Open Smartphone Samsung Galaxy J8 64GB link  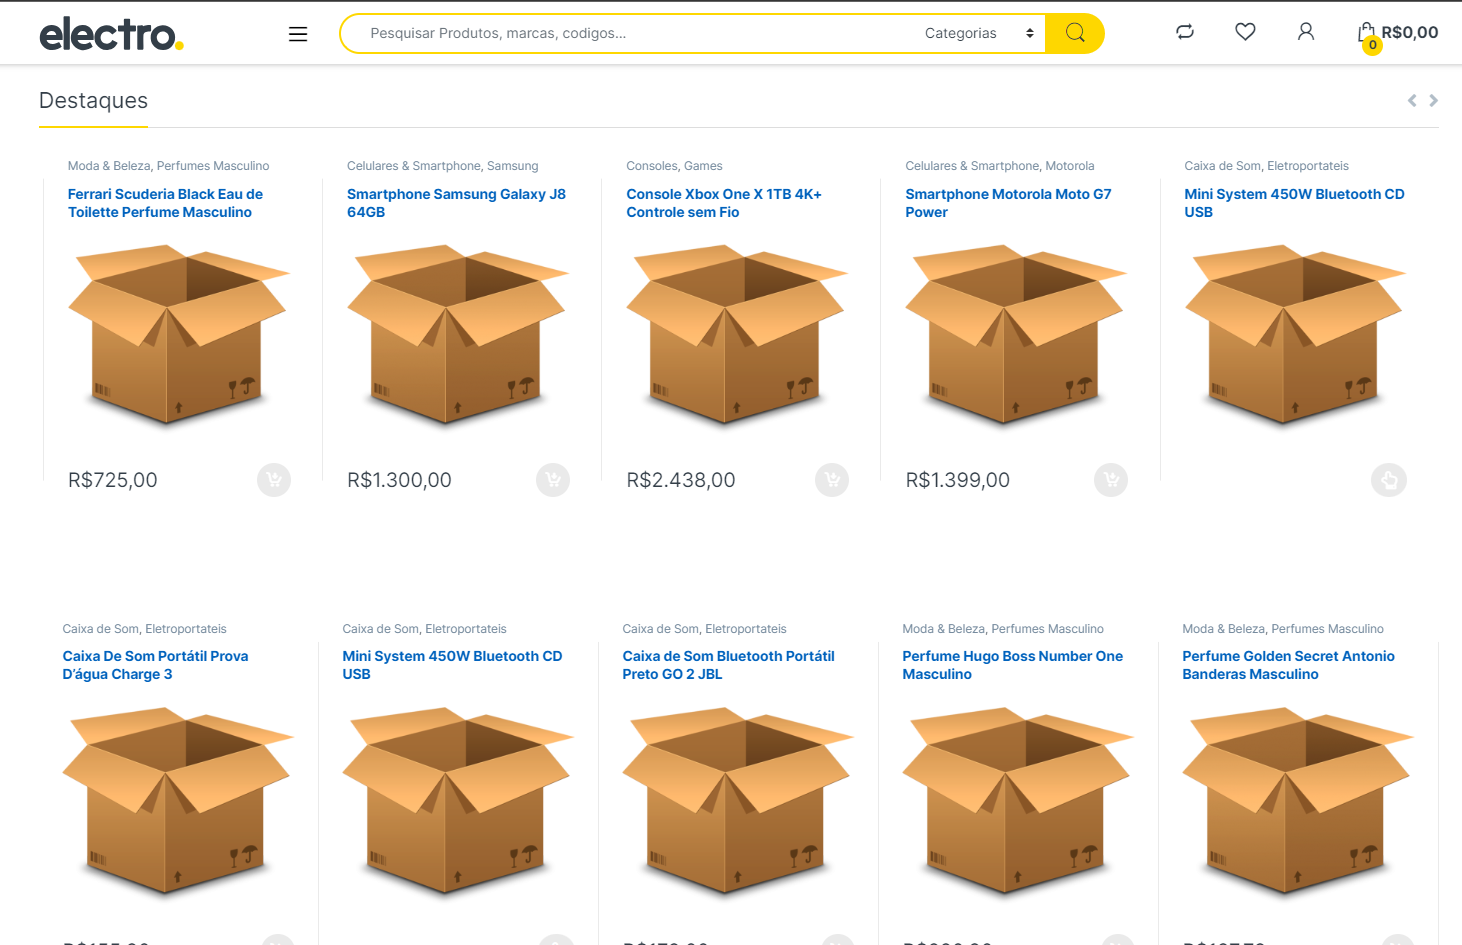click(x=456, y=203)
